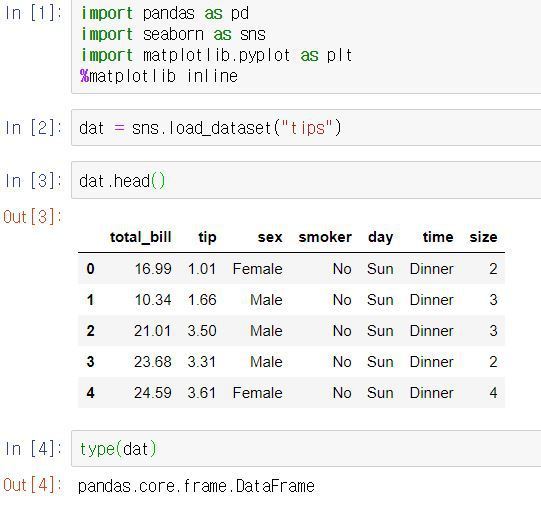Screen dimensions: 541x509
Task: Select the 'In [3]:' prompt label
Action: (x=33, y=180)
